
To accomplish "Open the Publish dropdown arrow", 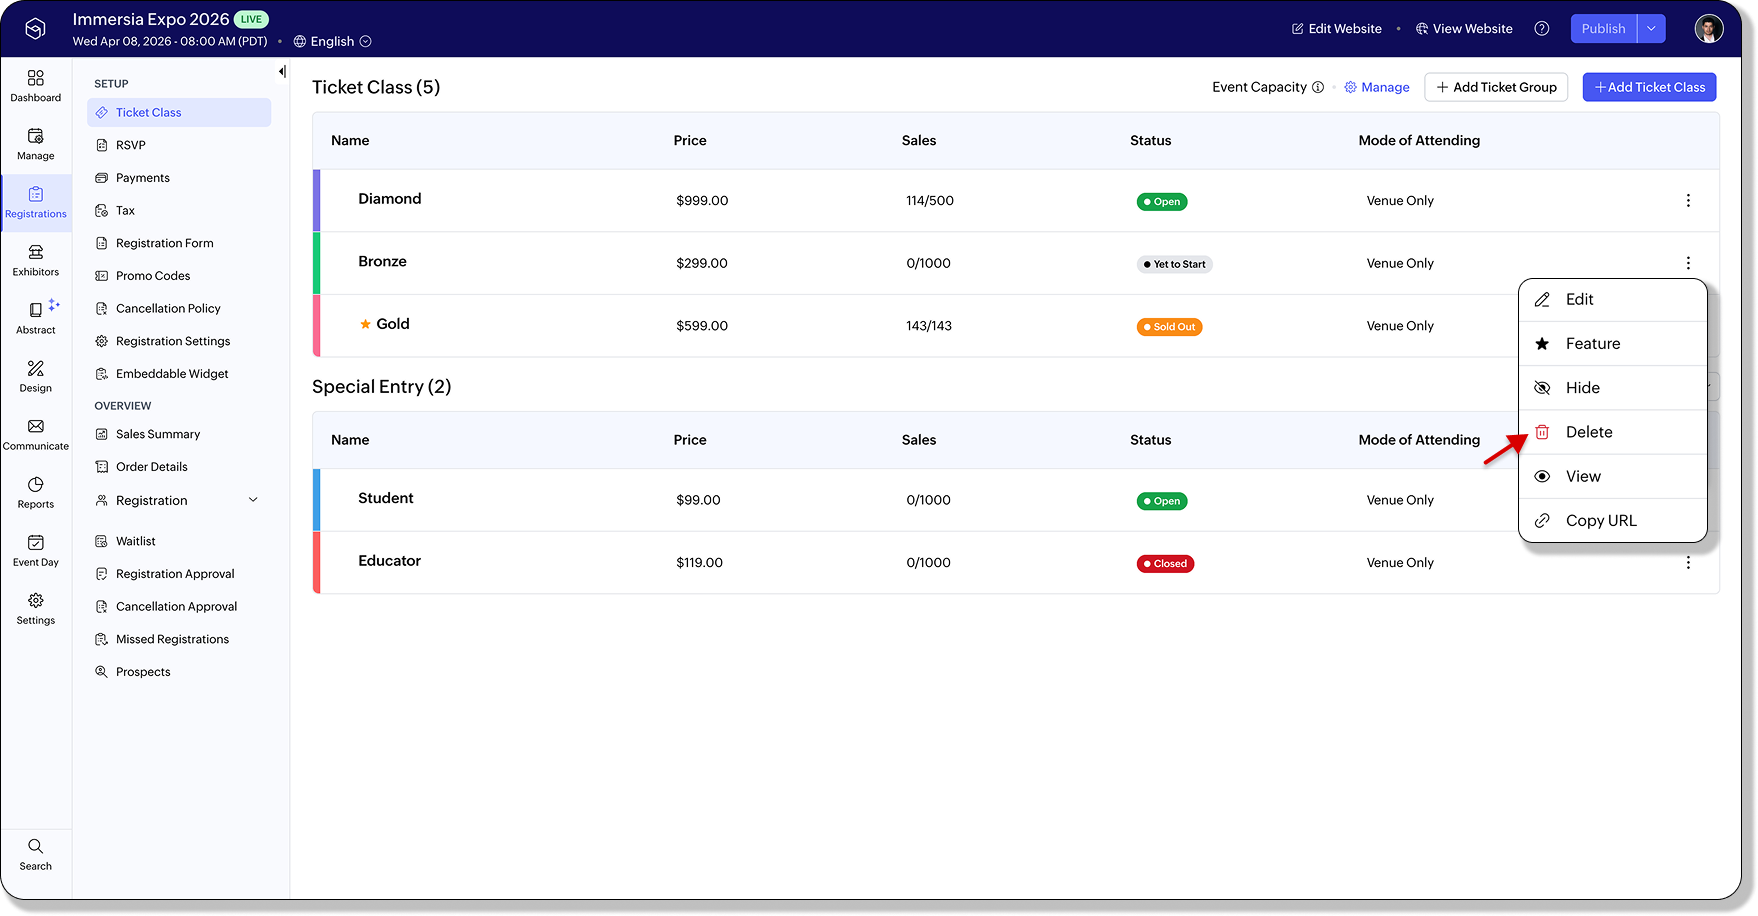I will pyautogui.click(x=1651, y=29).
